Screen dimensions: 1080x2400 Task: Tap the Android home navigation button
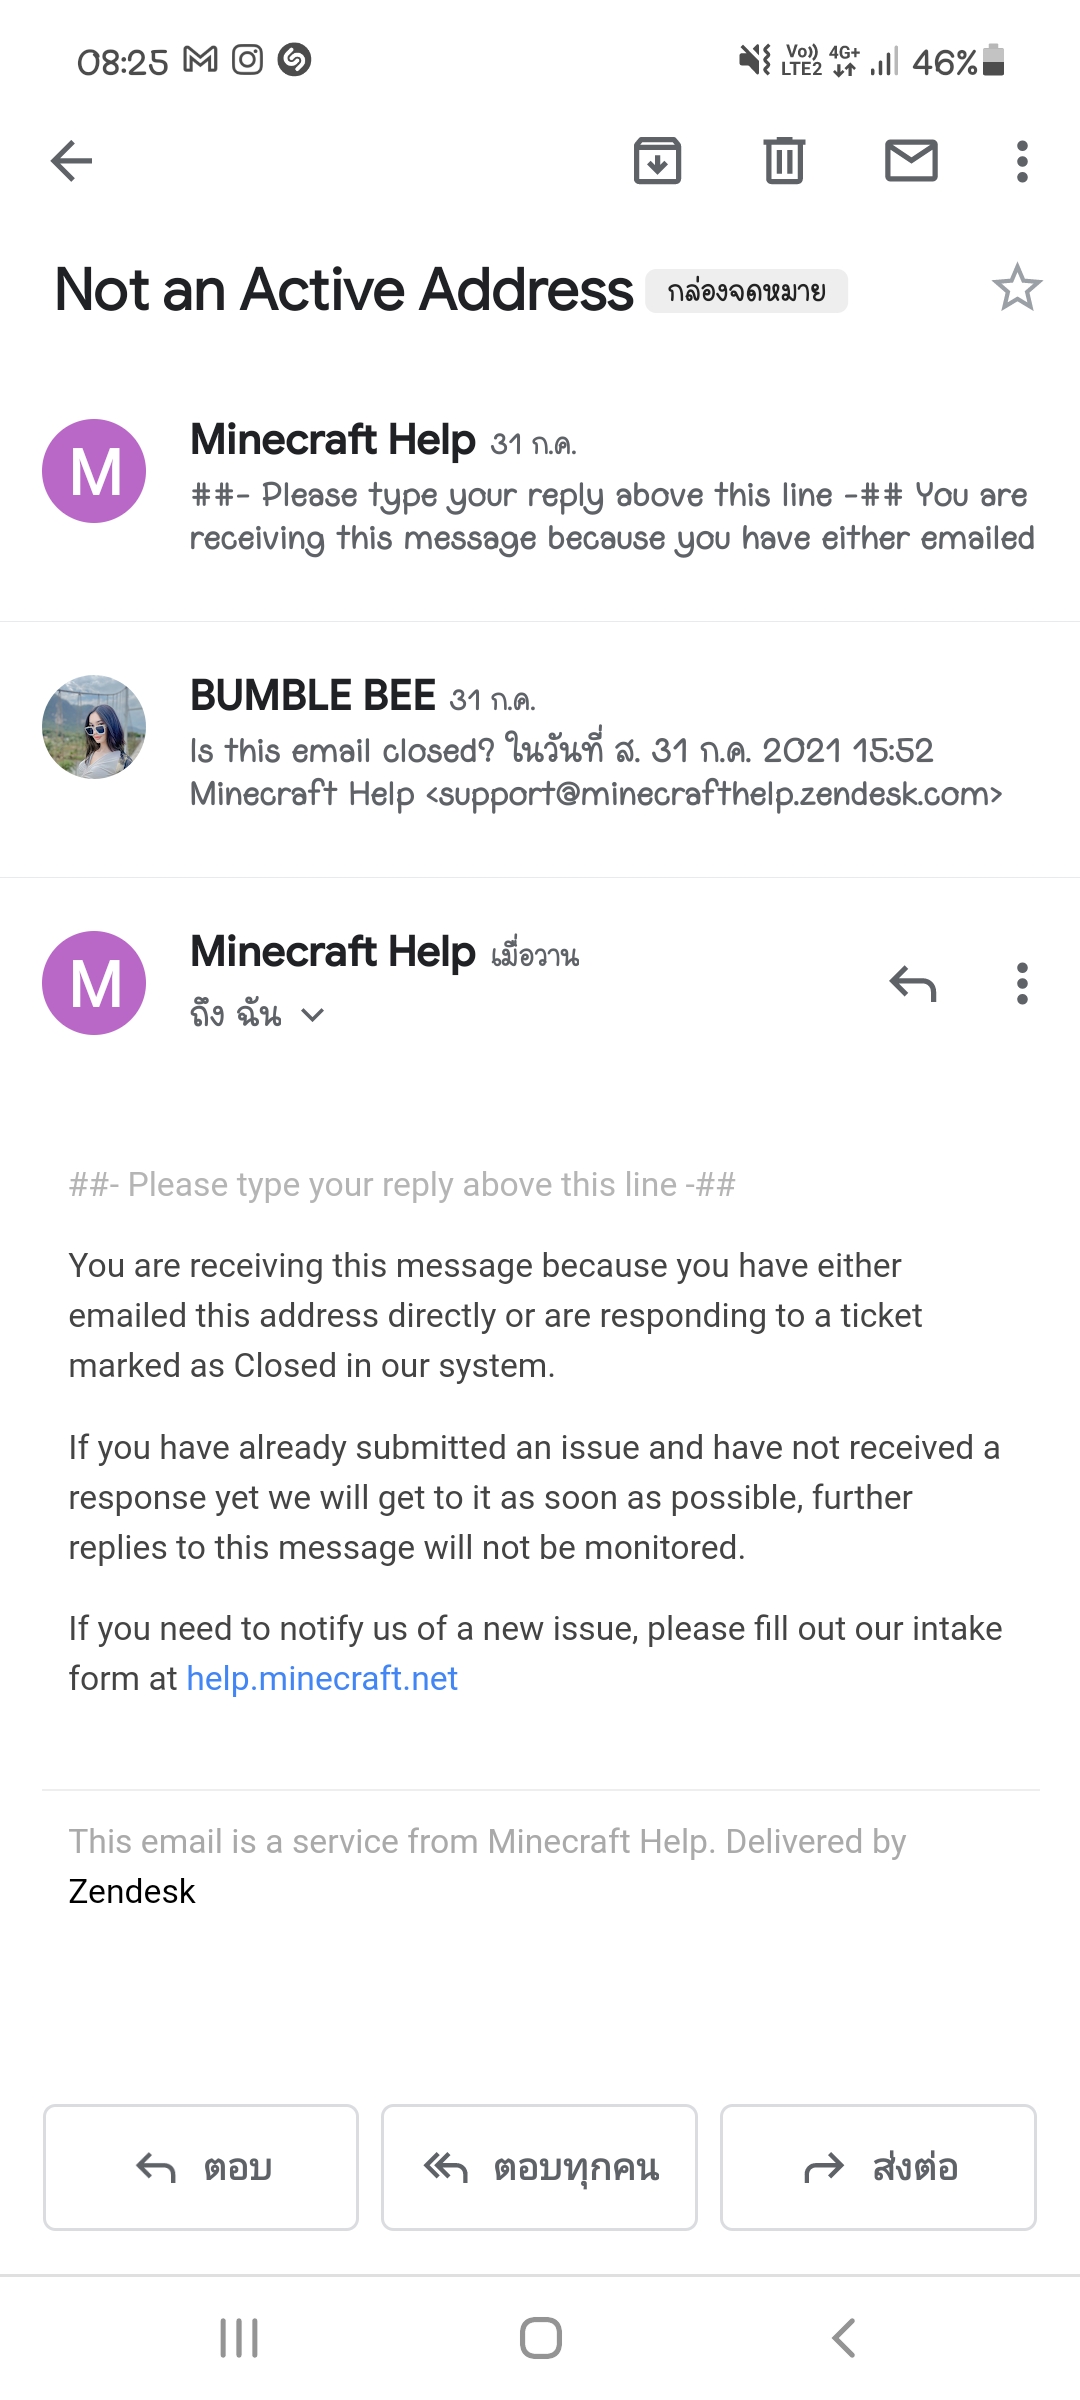point(540,2338)
